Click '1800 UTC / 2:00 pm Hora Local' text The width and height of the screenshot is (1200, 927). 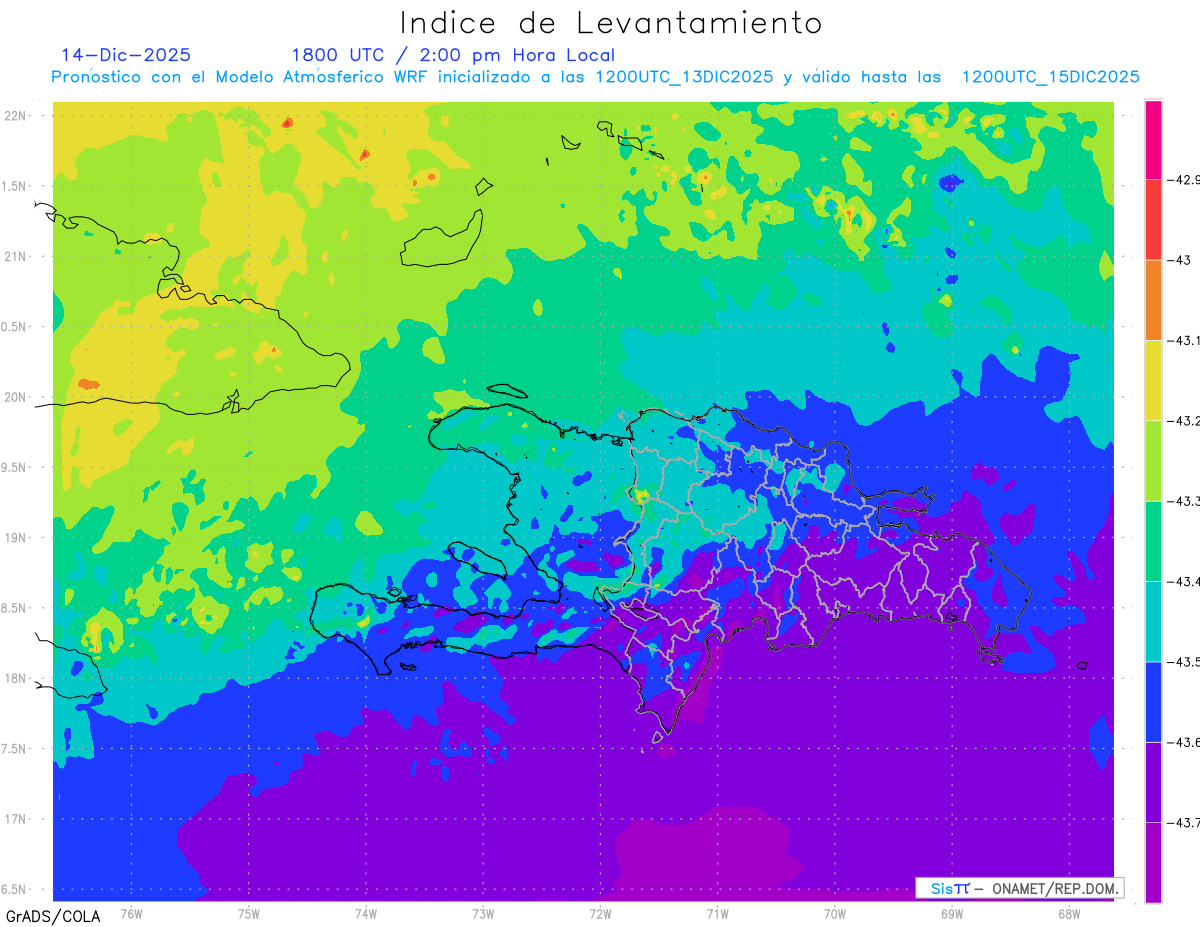(x=453, y=55)
